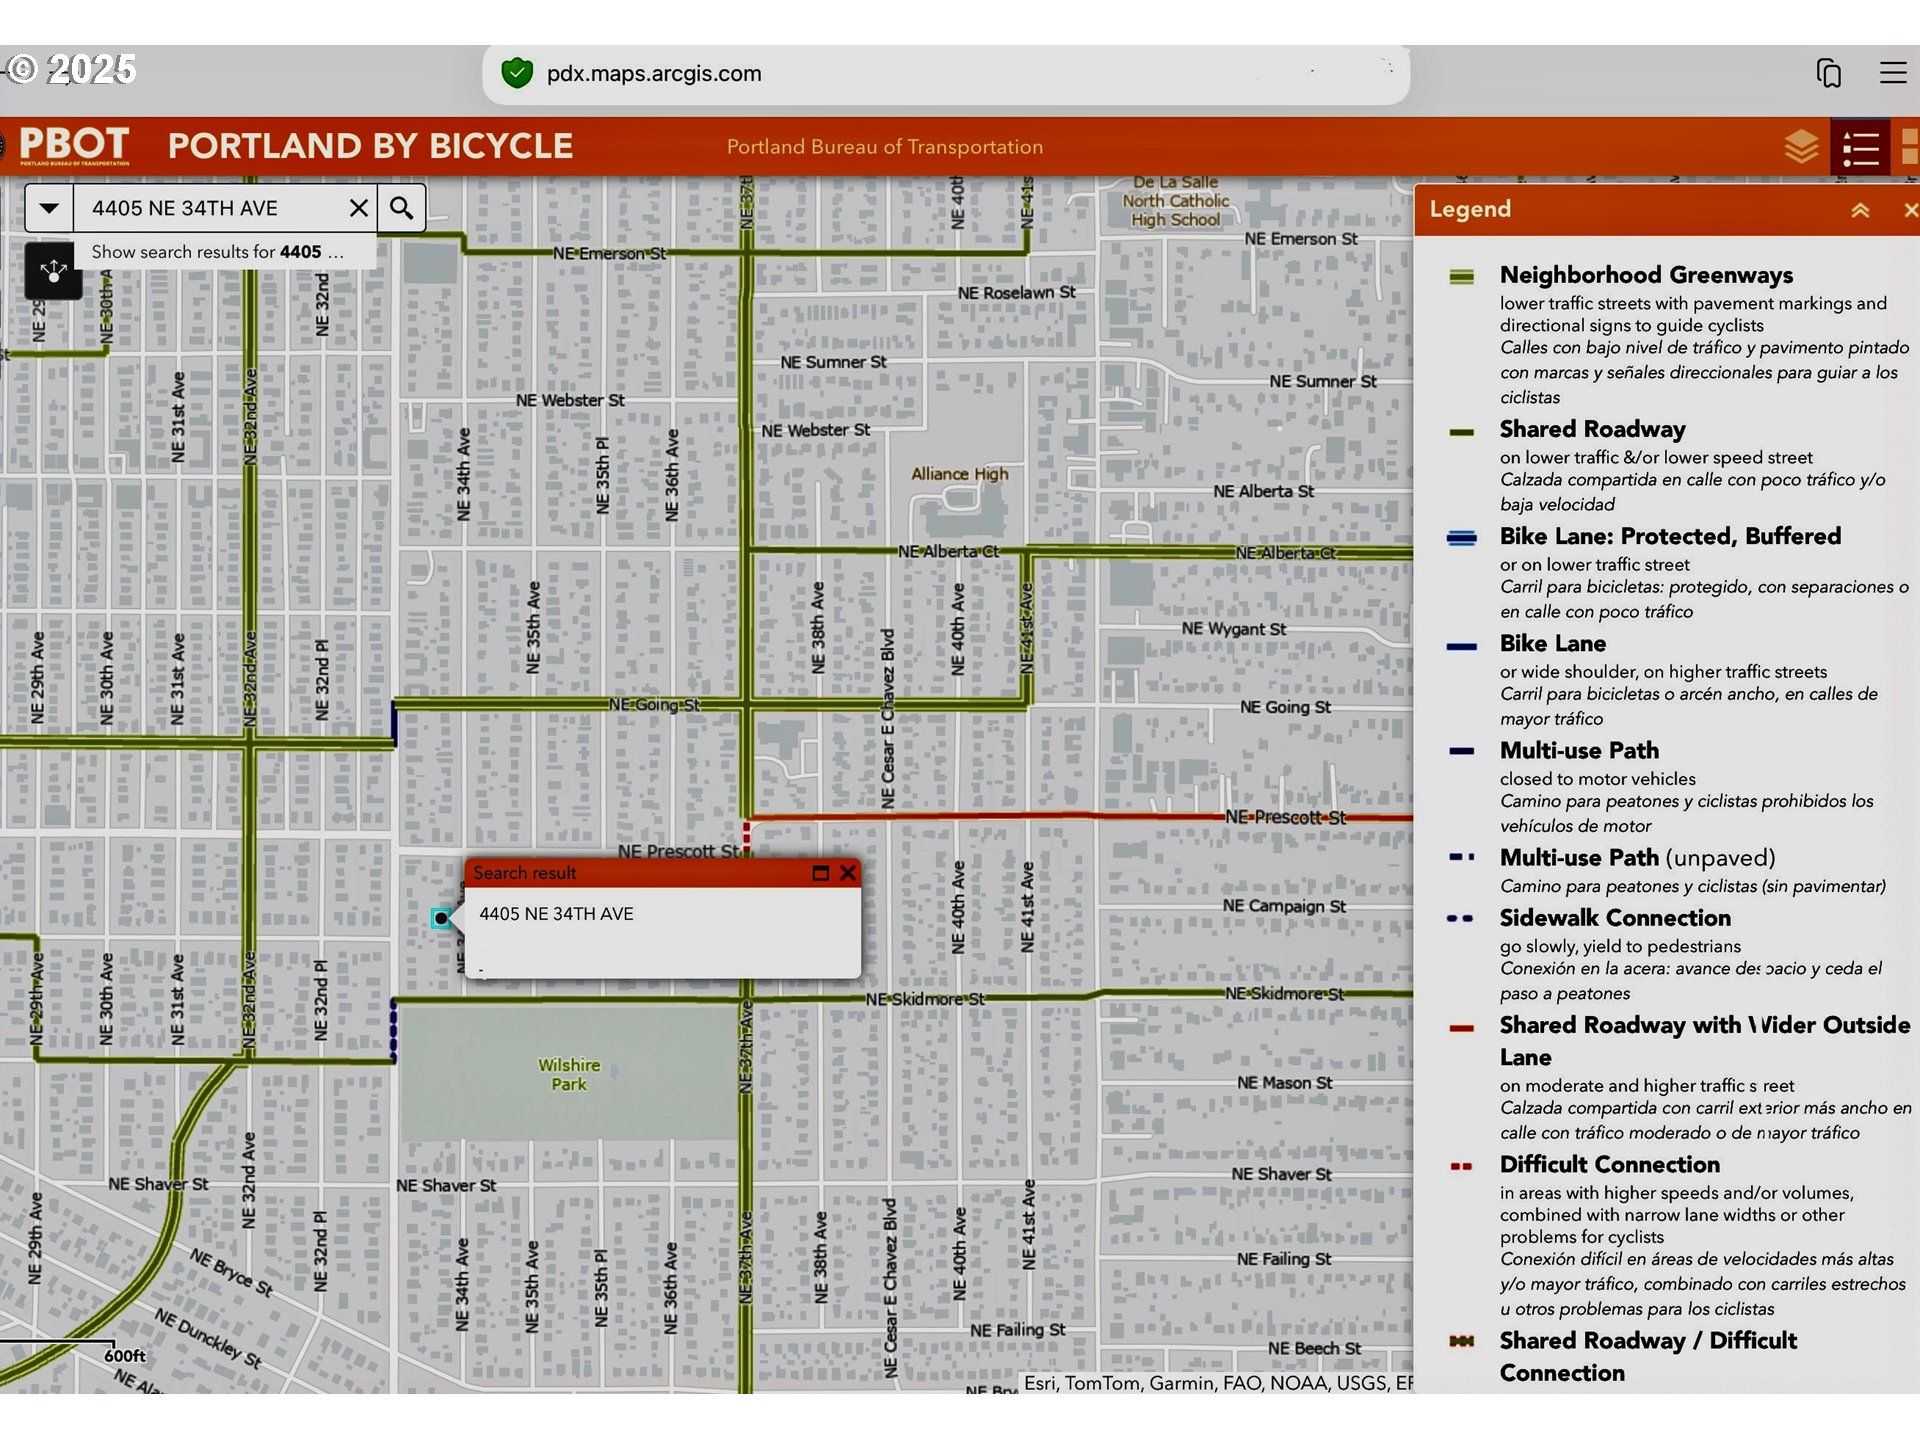
Task: Open the browser hamburger menu
Action: tap(1893, 72)
